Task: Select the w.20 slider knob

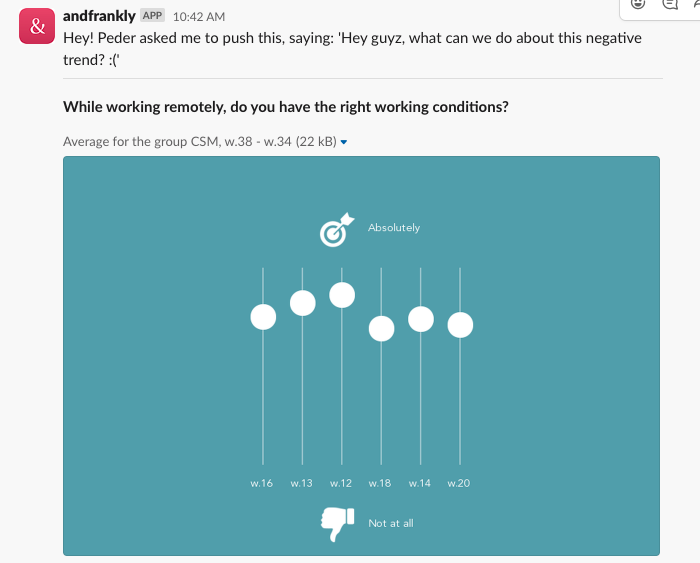Action: click(x=460, y=325)
